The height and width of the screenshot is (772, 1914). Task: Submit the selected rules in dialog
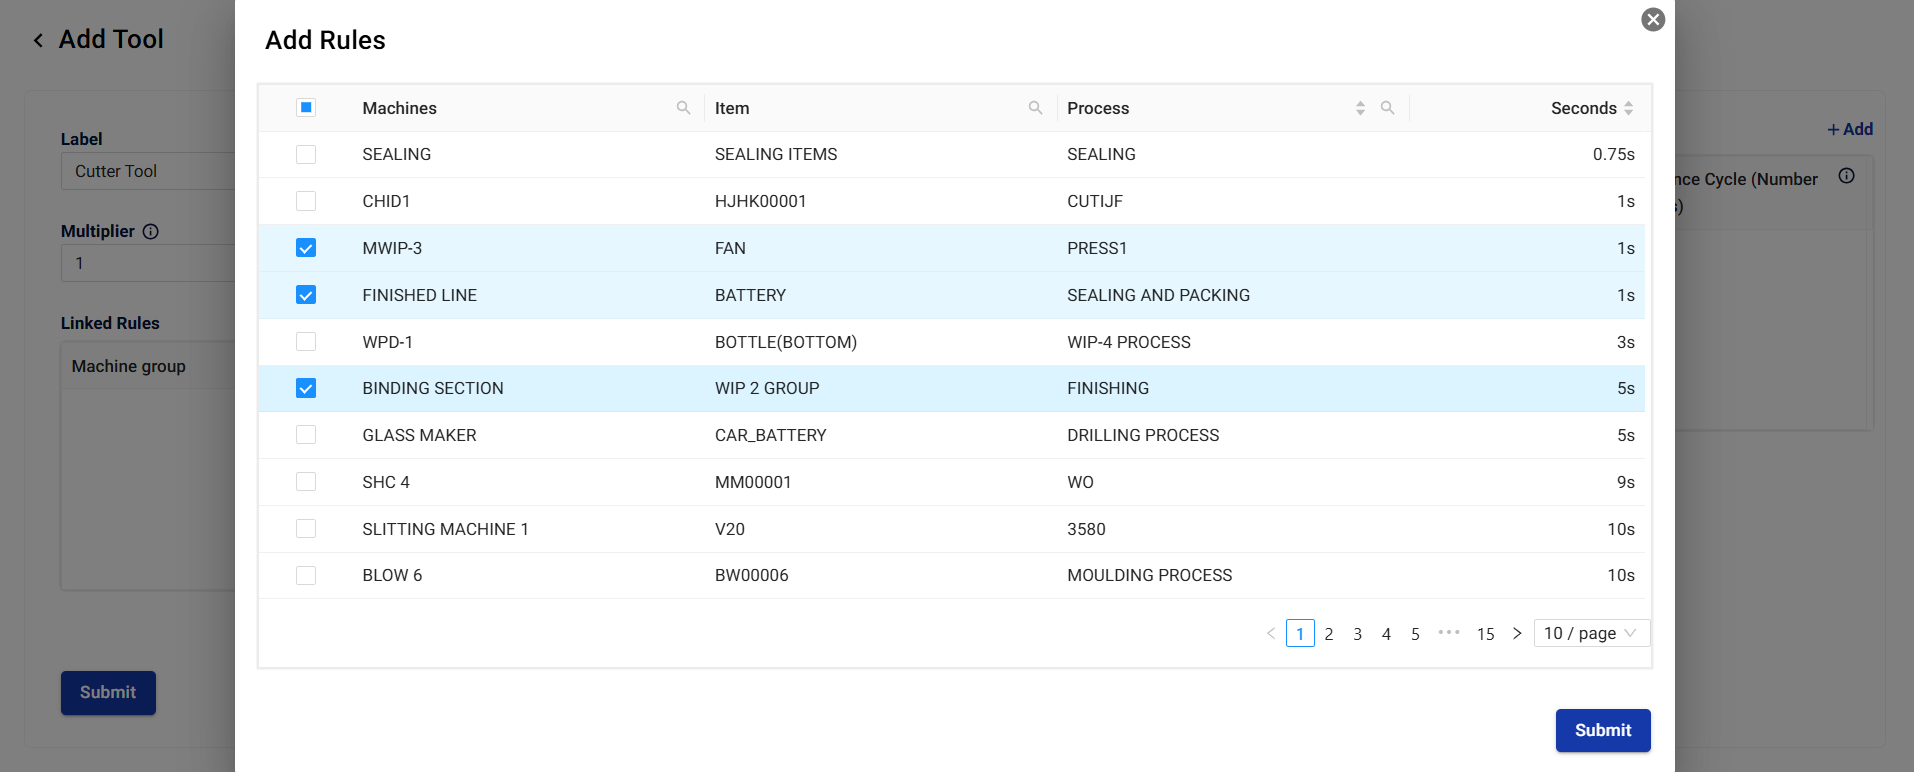click(x=1602, y=730)
